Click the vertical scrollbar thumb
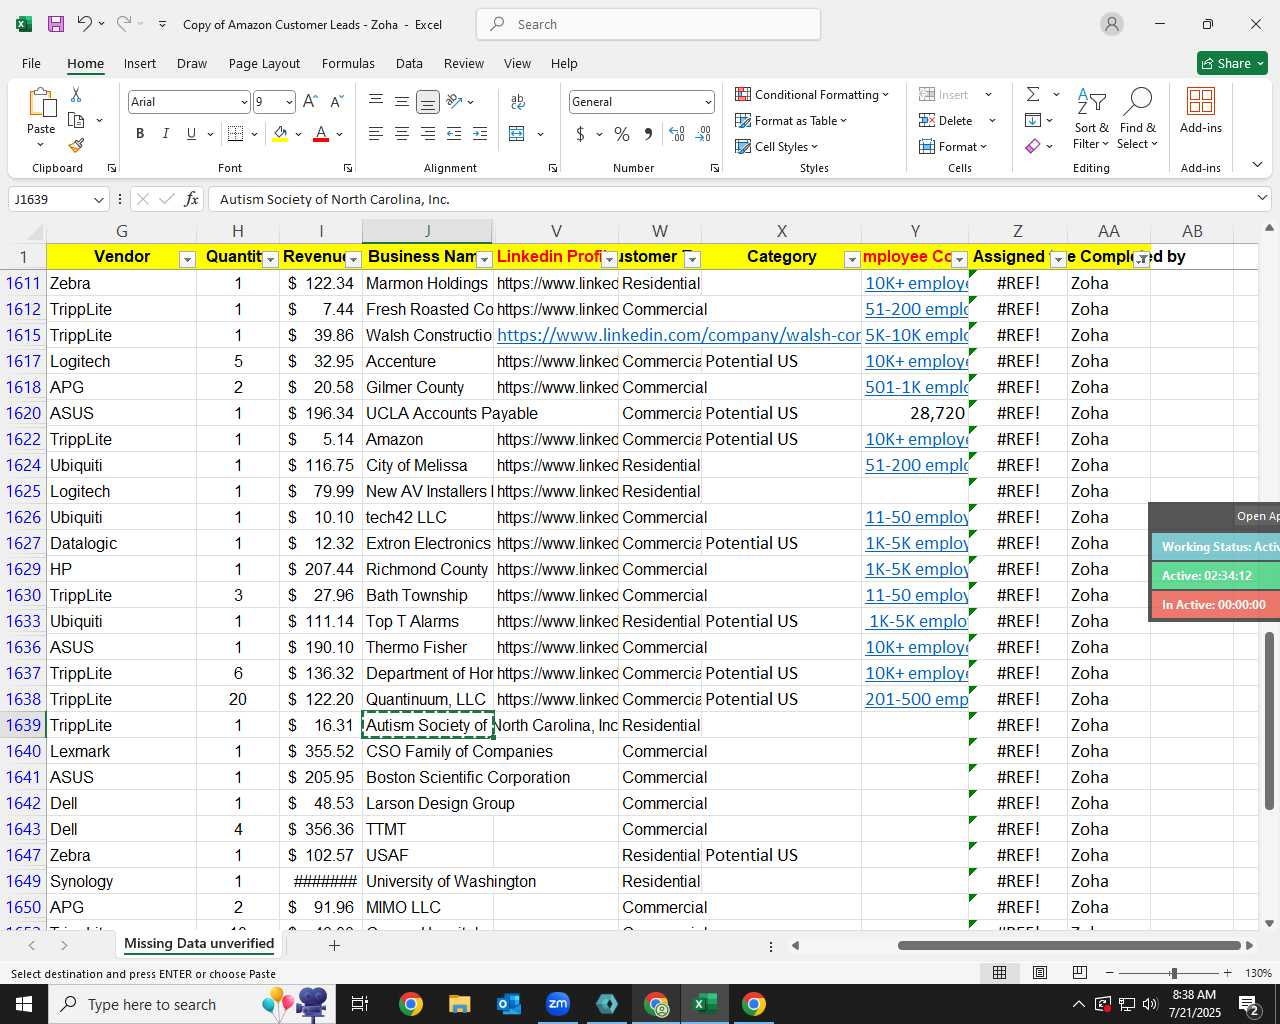 coord(1269,720)
